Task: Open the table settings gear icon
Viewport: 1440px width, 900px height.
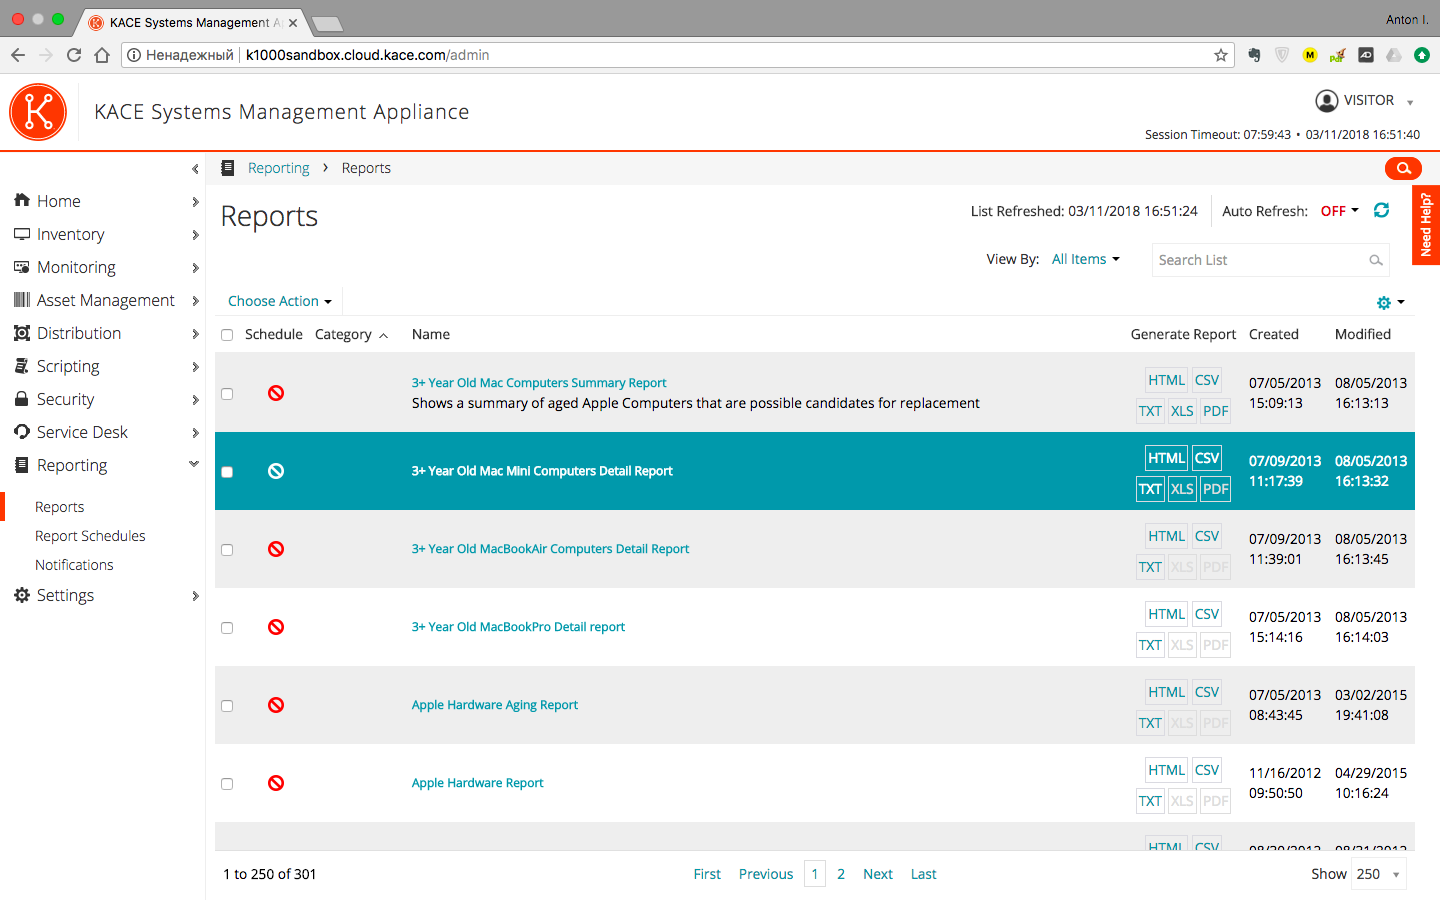Action: [1384, 302]
